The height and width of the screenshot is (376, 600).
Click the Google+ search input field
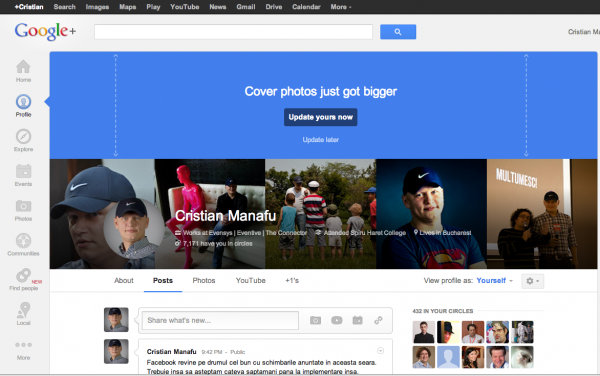(x=233, y=32)
